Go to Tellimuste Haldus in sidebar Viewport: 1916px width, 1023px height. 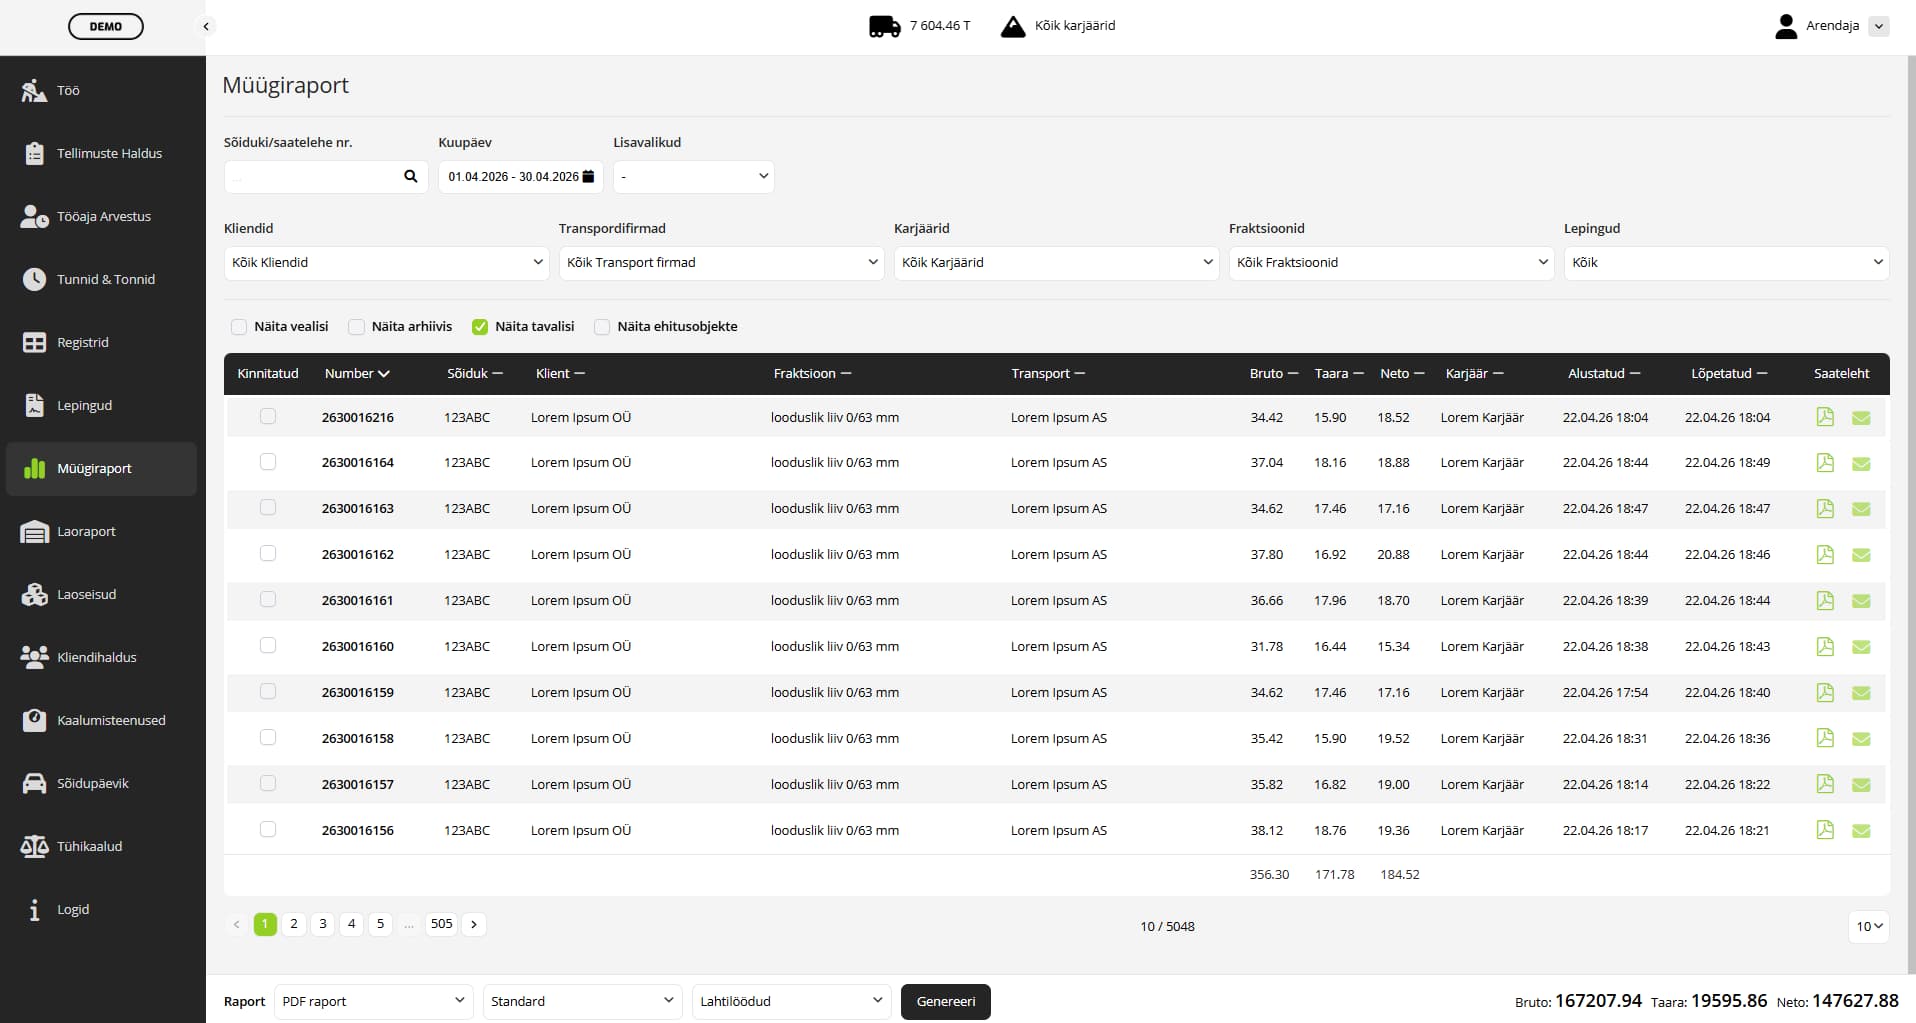(x=109, y=153)
